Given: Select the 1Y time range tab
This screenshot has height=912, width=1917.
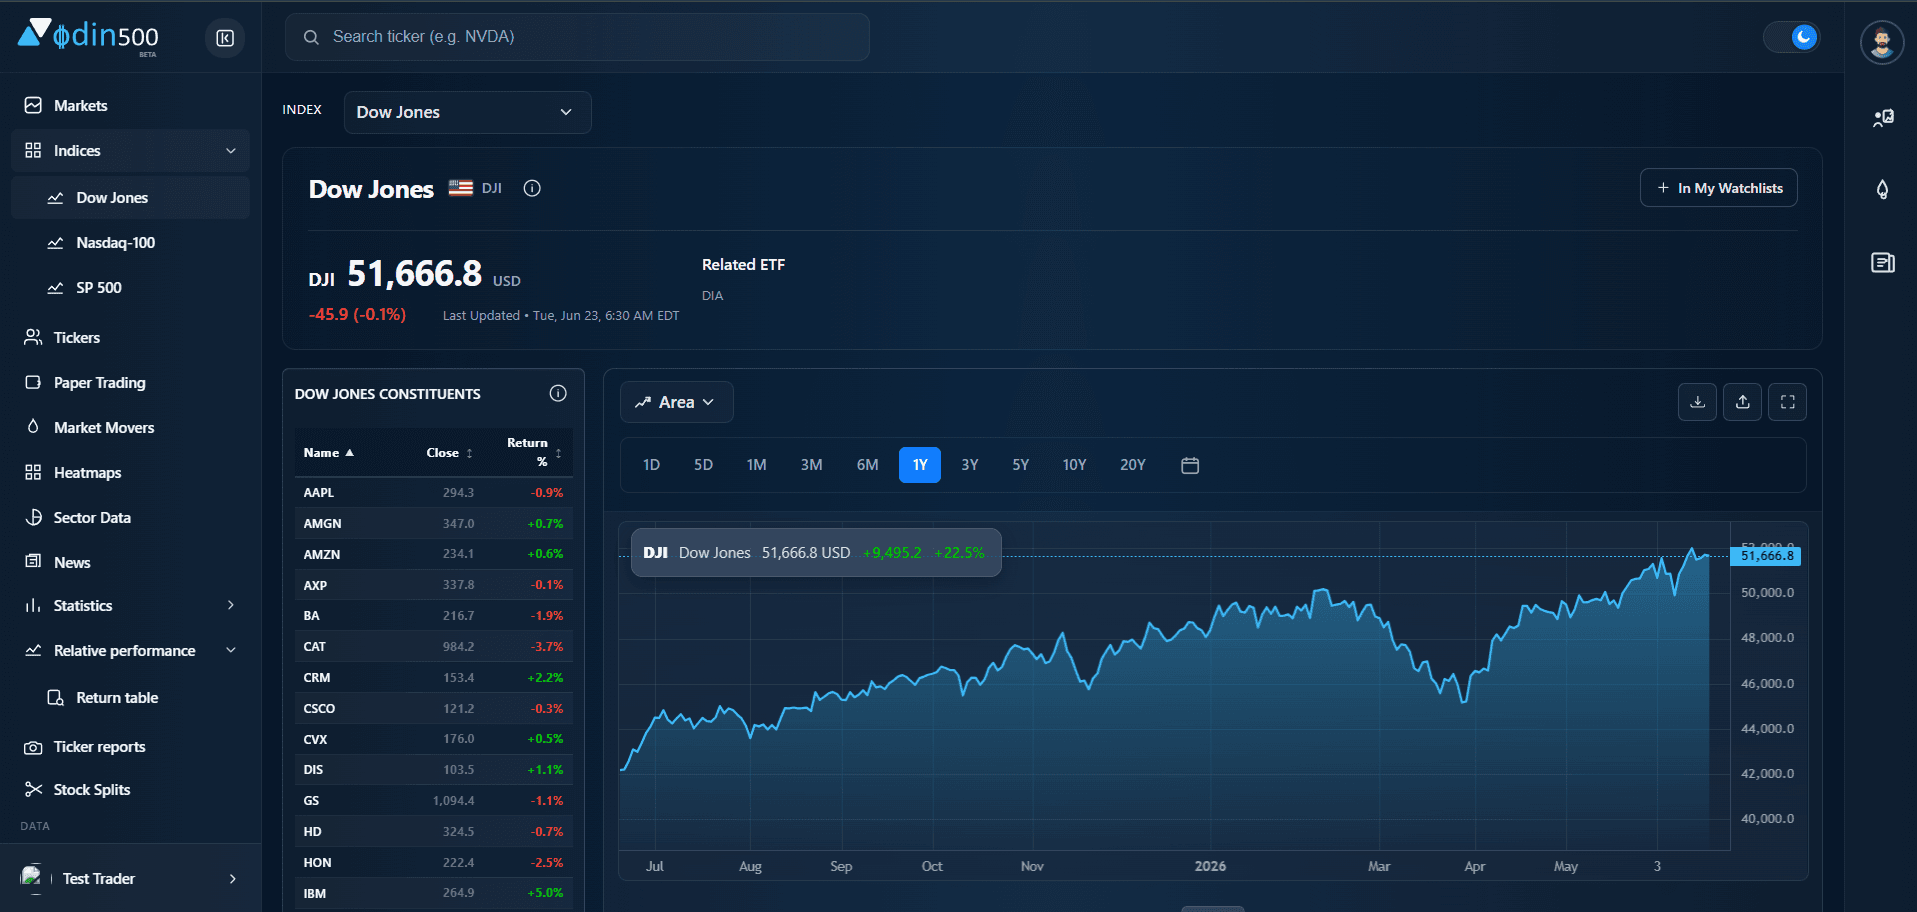Looking at the screenshot, I should (x=920, y=465).
